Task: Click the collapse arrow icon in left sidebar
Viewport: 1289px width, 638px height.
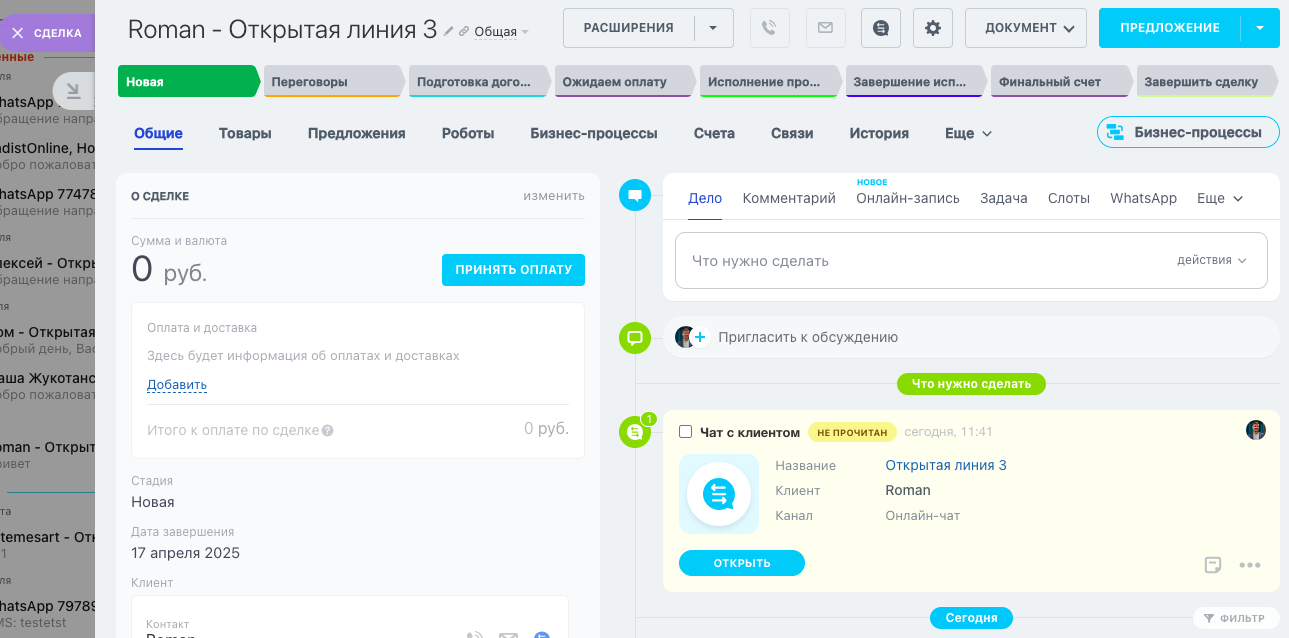Action: 73,91
